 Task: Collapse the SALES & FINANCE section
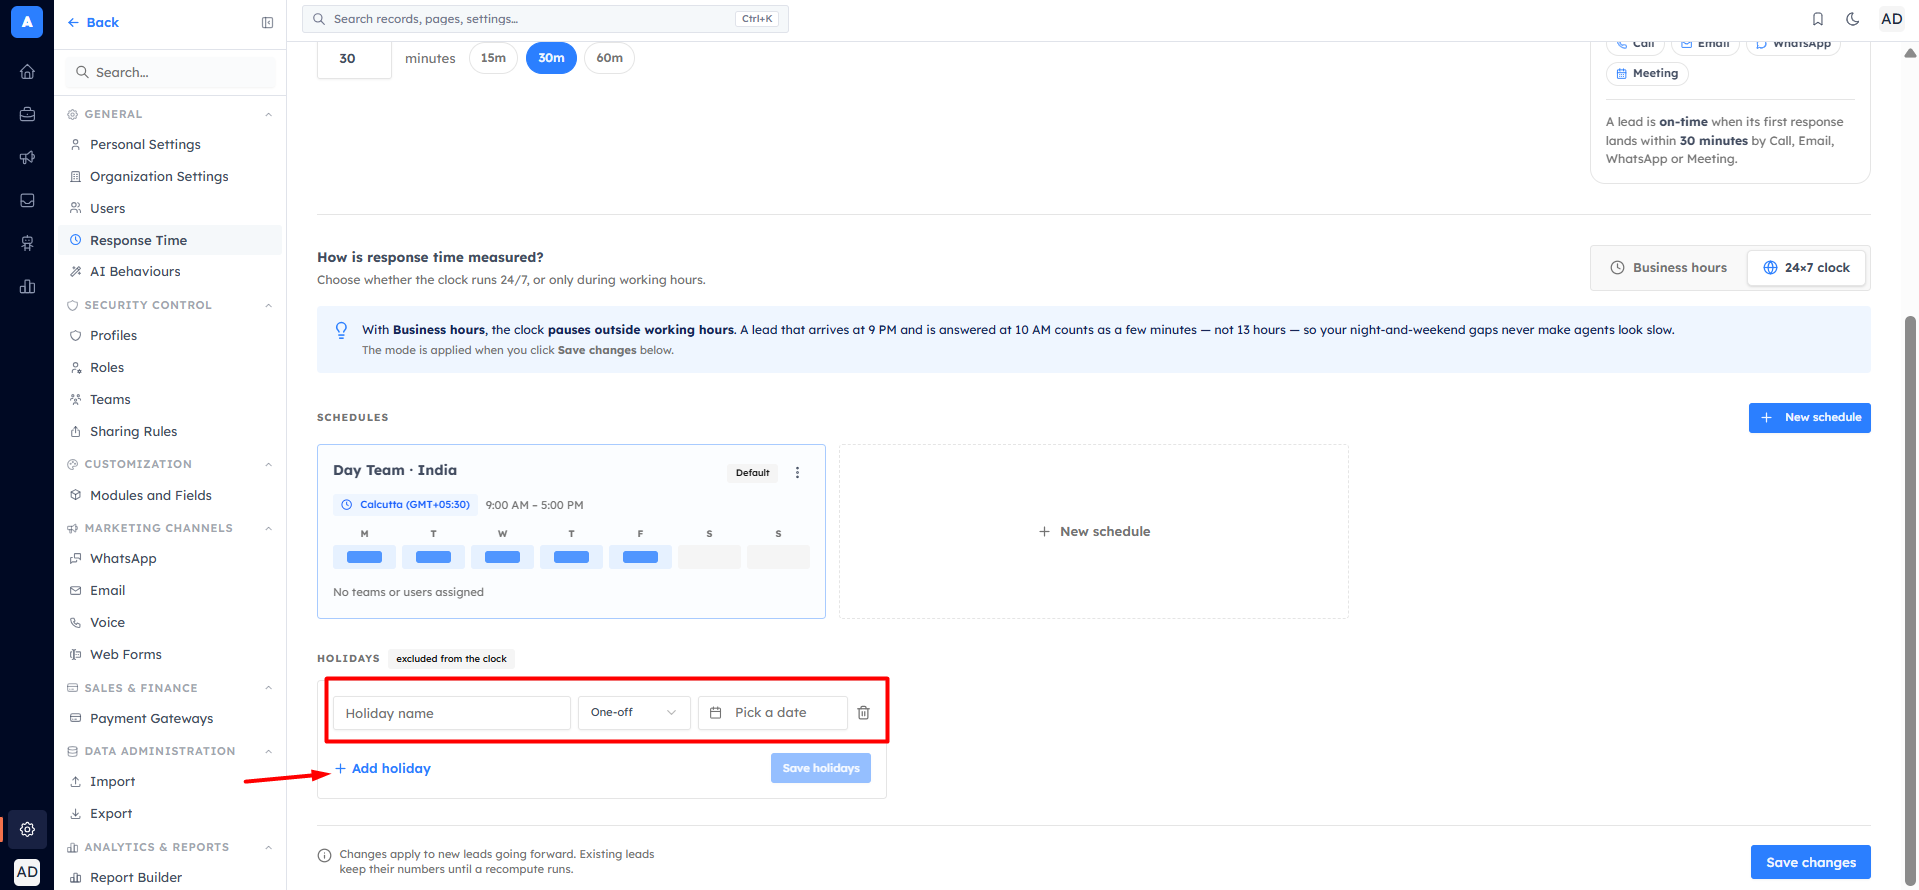(268, 688)
